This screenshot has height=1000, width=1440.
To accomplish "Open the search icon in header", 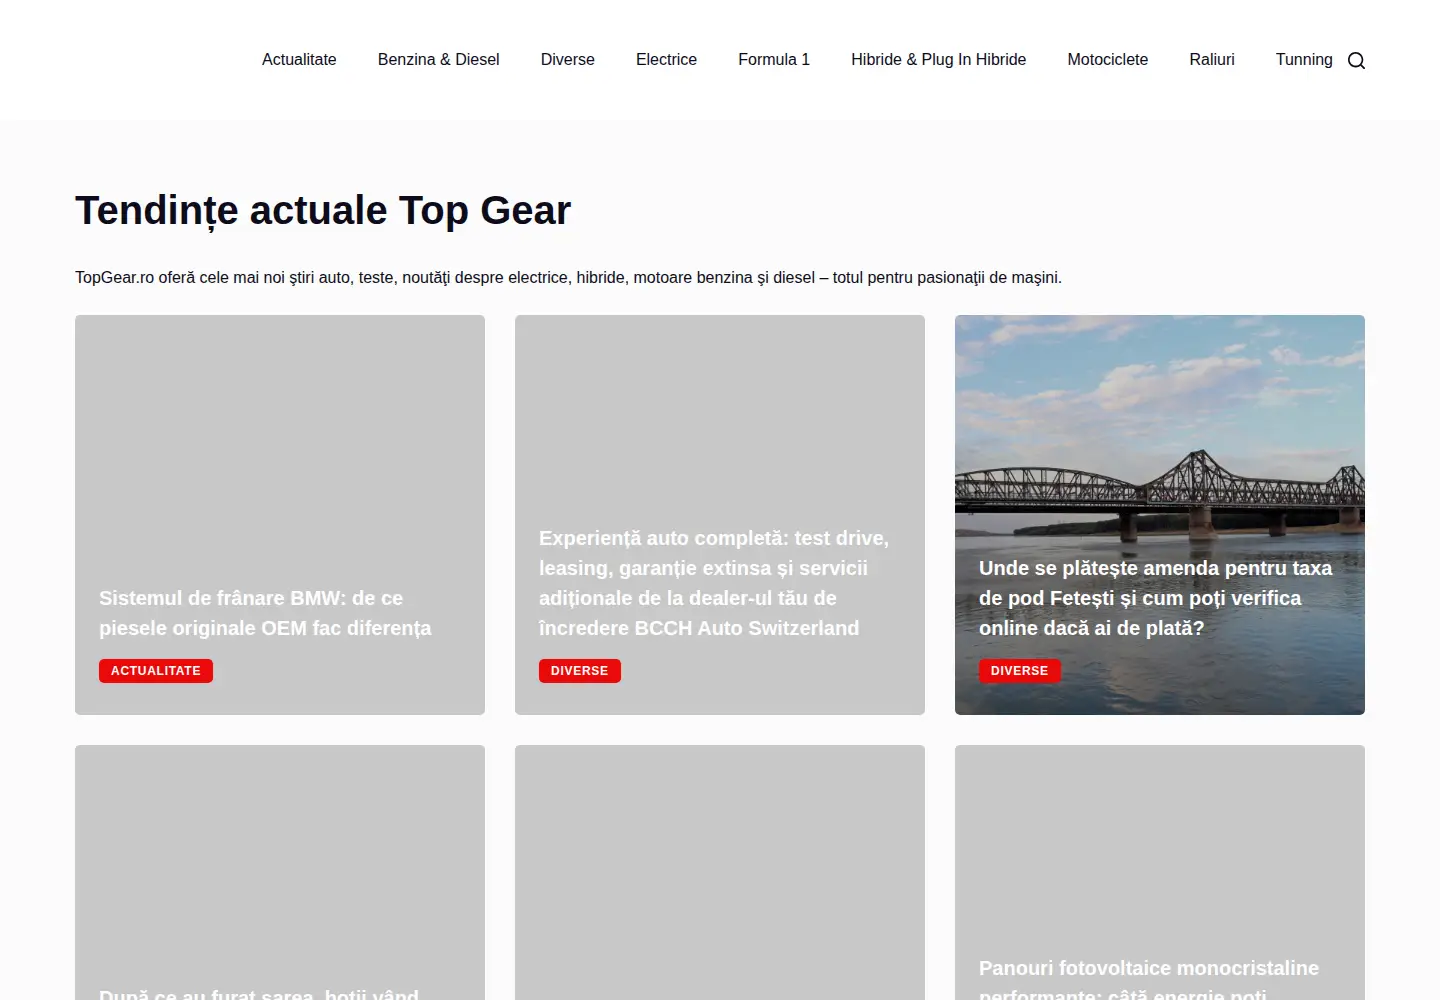I will 1356,60.
